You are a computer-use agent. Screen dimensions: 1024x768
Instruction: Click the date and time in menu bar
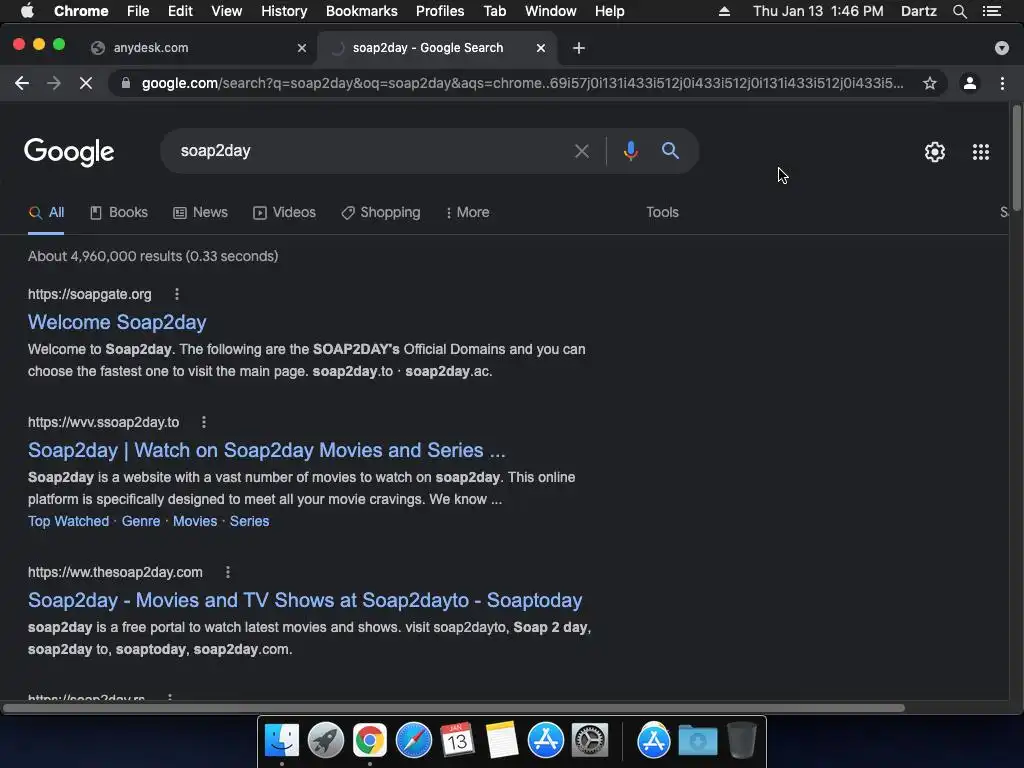tap(818, 11)
